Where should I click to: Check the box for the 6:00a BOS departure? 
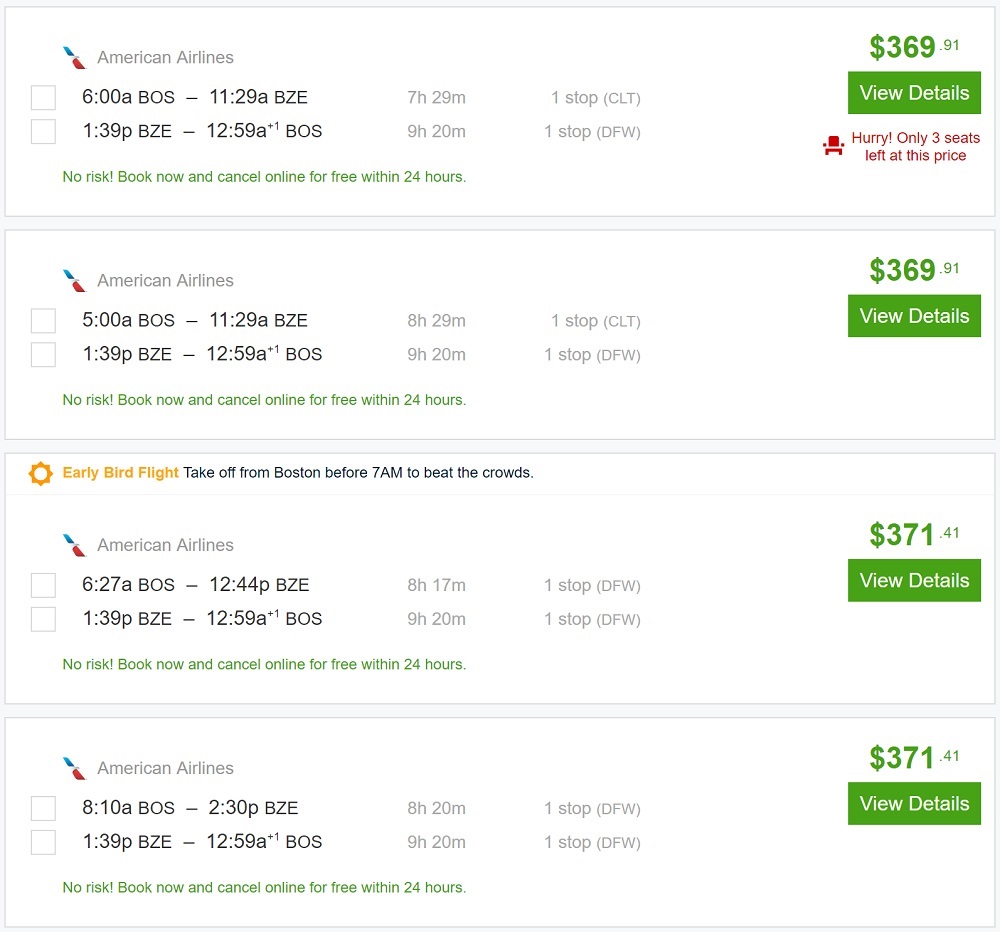pos(43,98)
